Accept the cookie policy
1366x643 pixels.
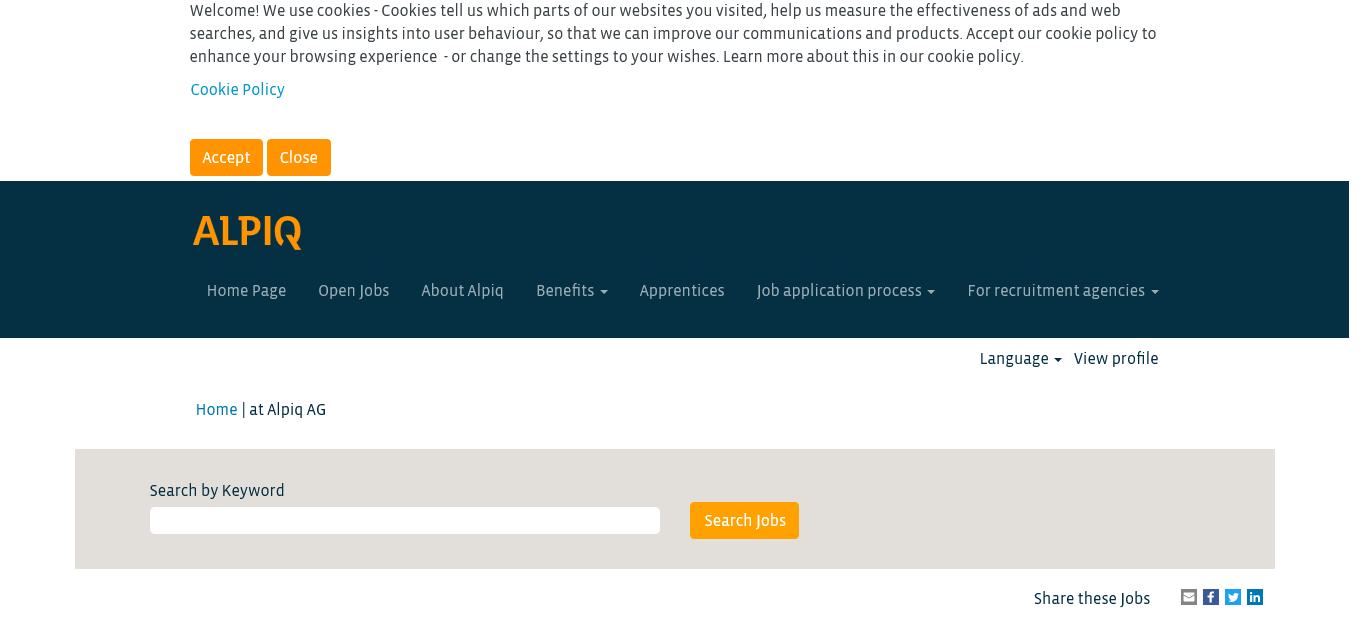click(x=226, y=158)
